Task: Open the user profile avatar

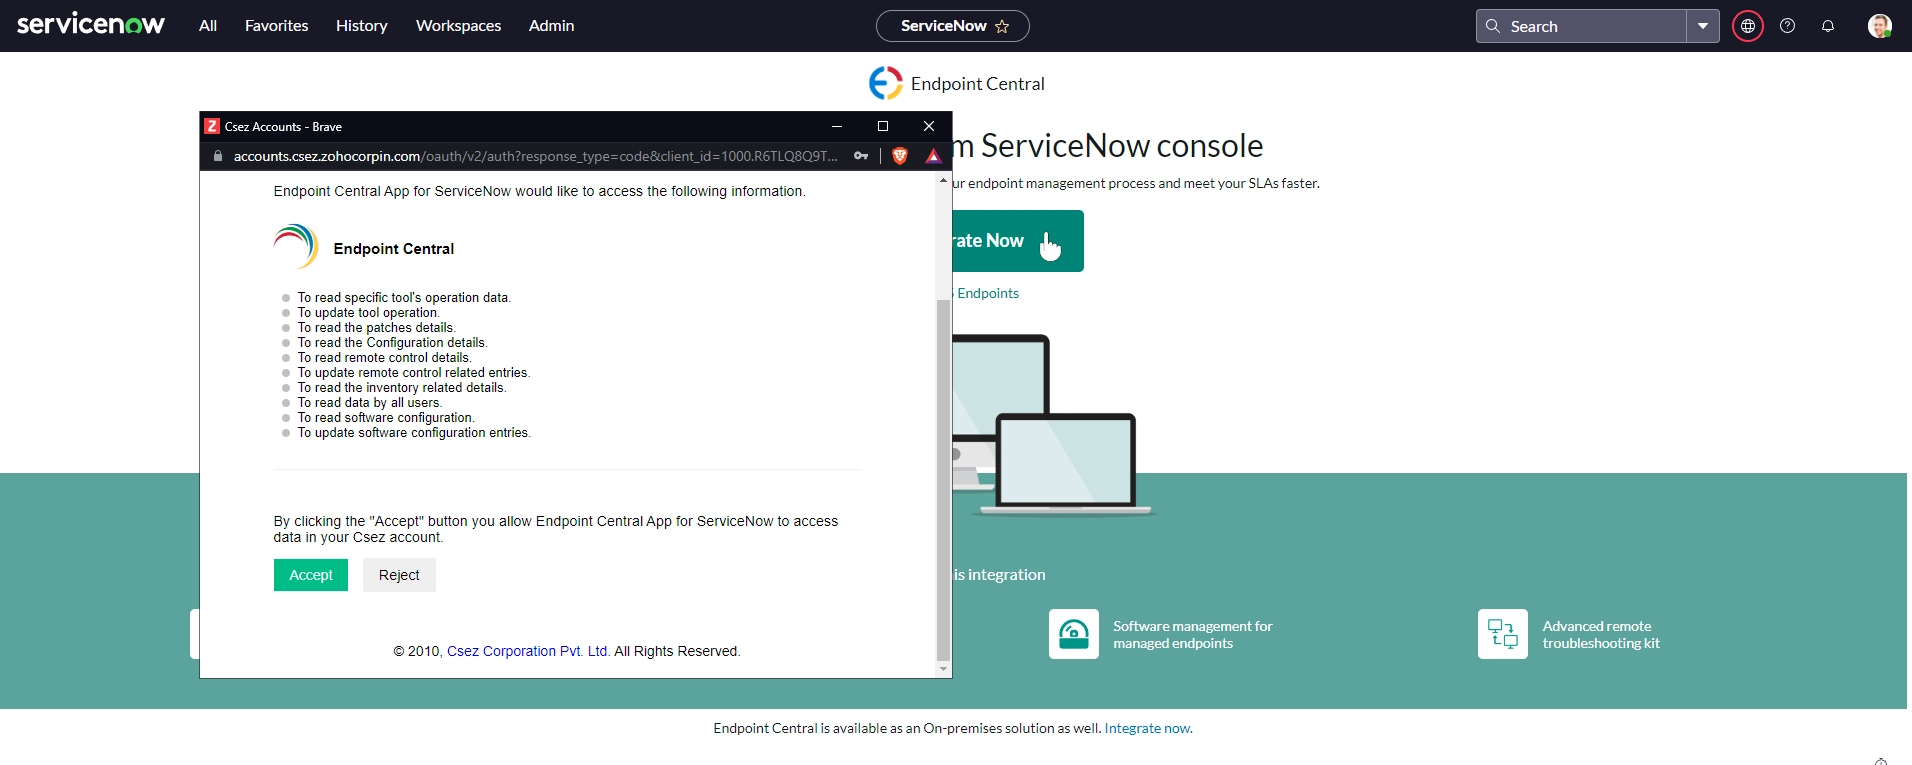Action: point(1879,26)
